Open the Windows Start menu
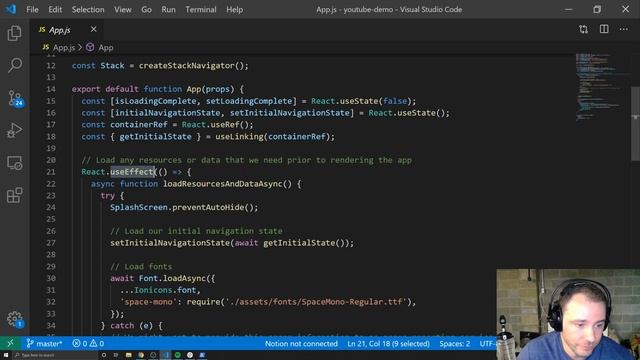The width and height of the screenshot is (640, 360). point(6,355)
